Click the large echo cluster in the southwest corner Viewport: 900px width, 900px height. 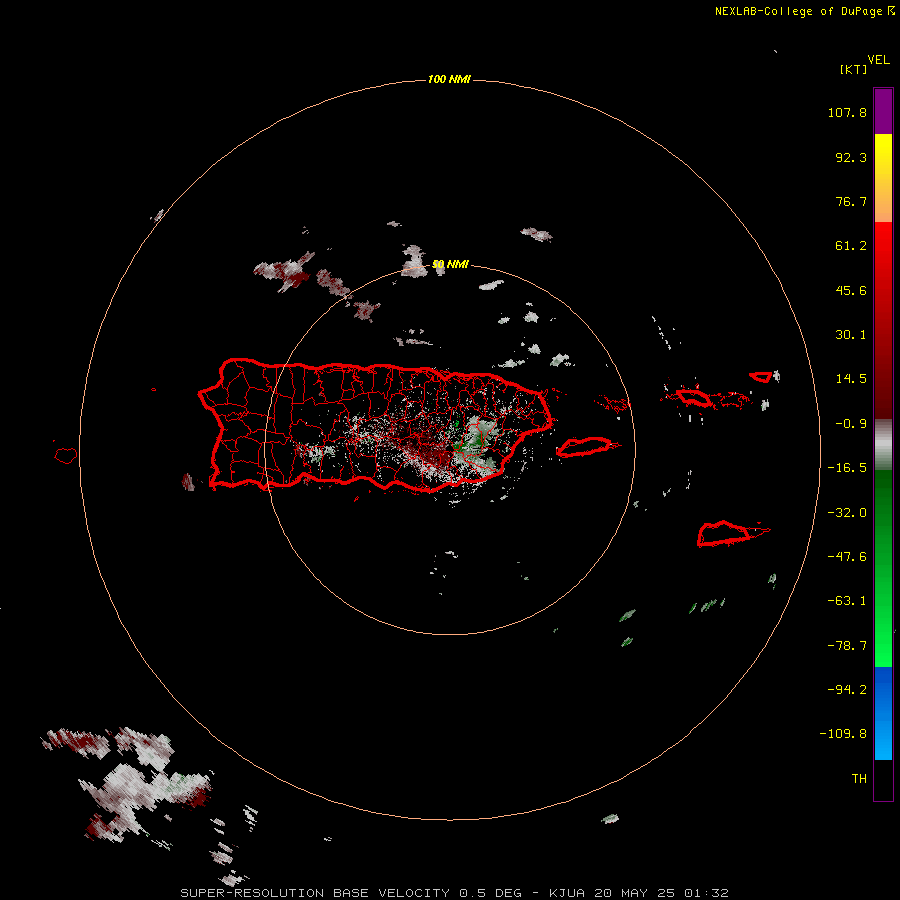point(129,783)
